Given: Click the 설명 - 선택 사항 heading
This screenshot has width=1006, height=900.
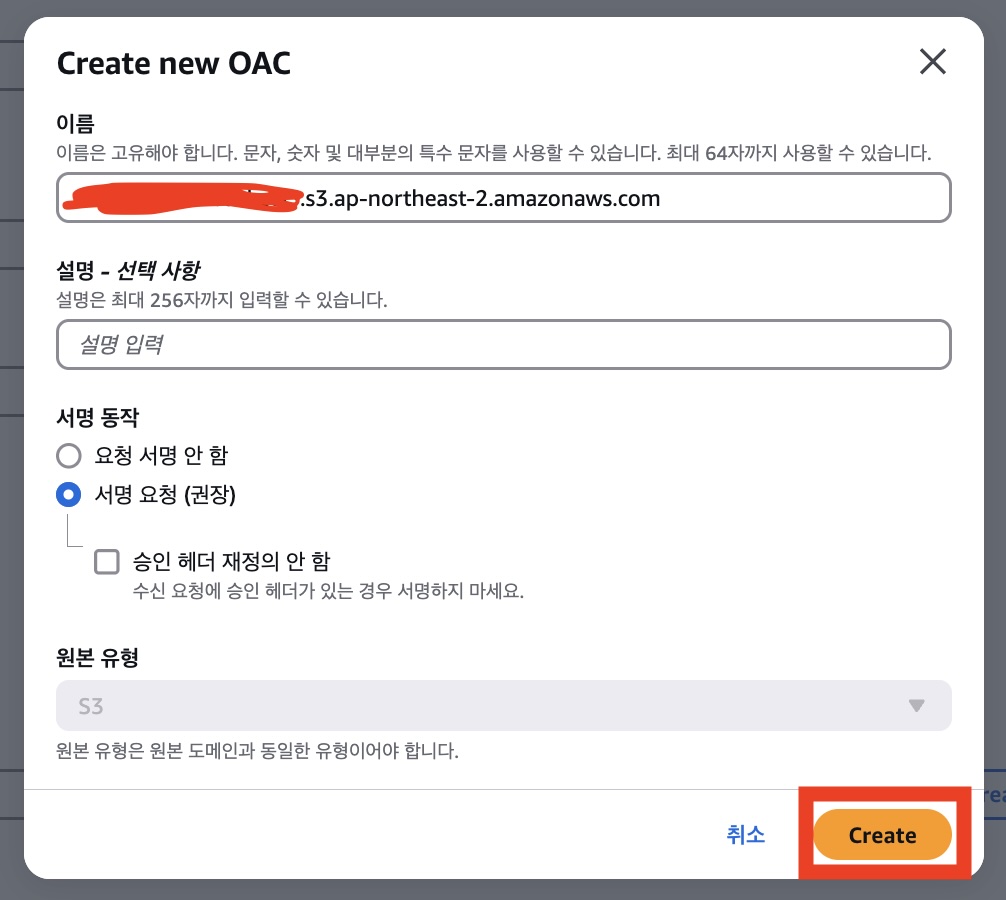Looking at the screenshot, I should click(128, 270).
